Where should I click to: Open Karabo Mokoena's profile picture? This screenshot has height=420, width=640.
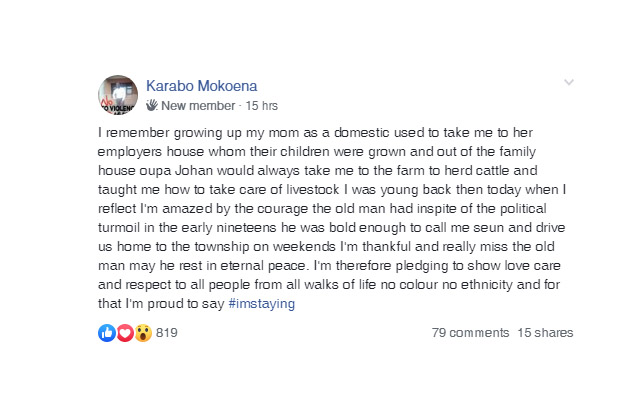[118, 94]
